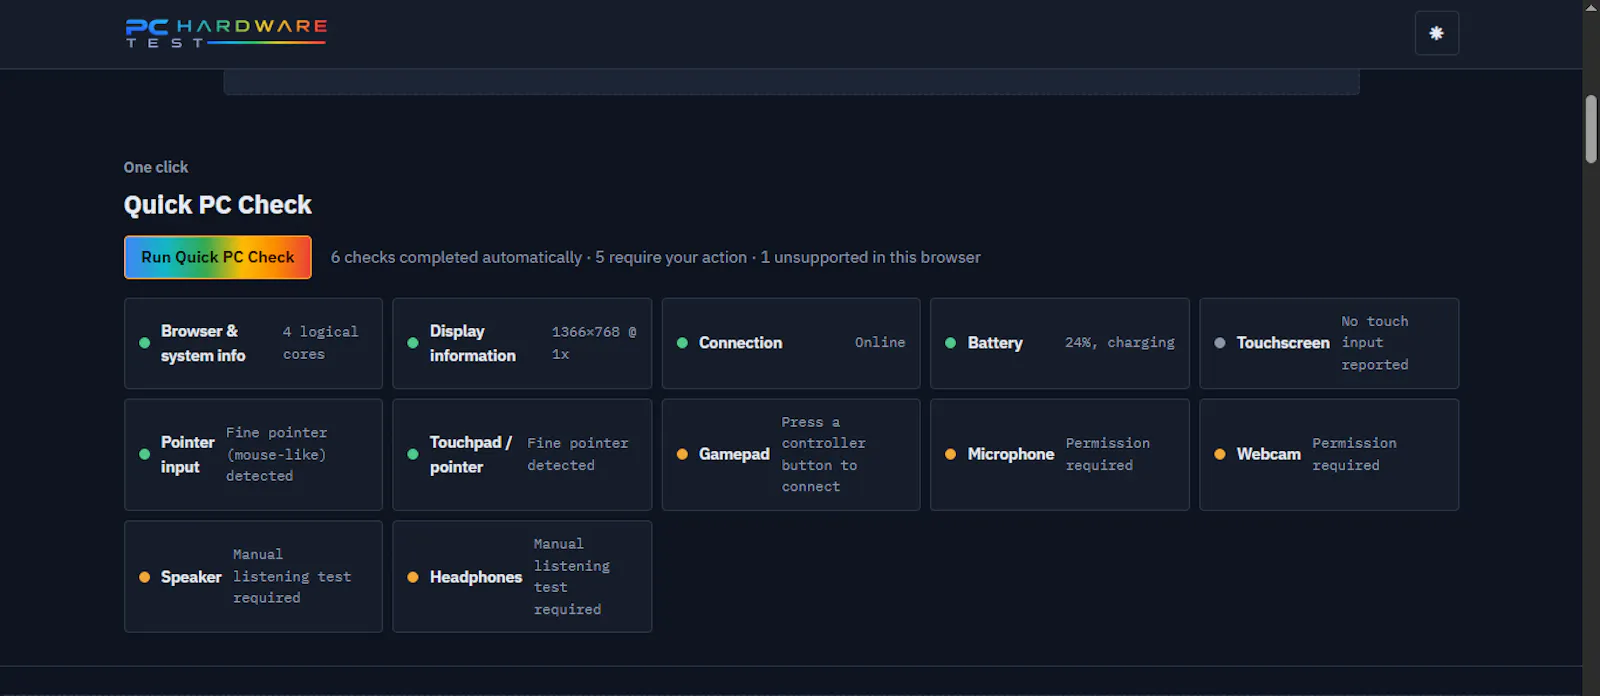Click 'Fine pointer (mouse-like) detected' text
1600x696 pixels.
(x=277, y=454)
